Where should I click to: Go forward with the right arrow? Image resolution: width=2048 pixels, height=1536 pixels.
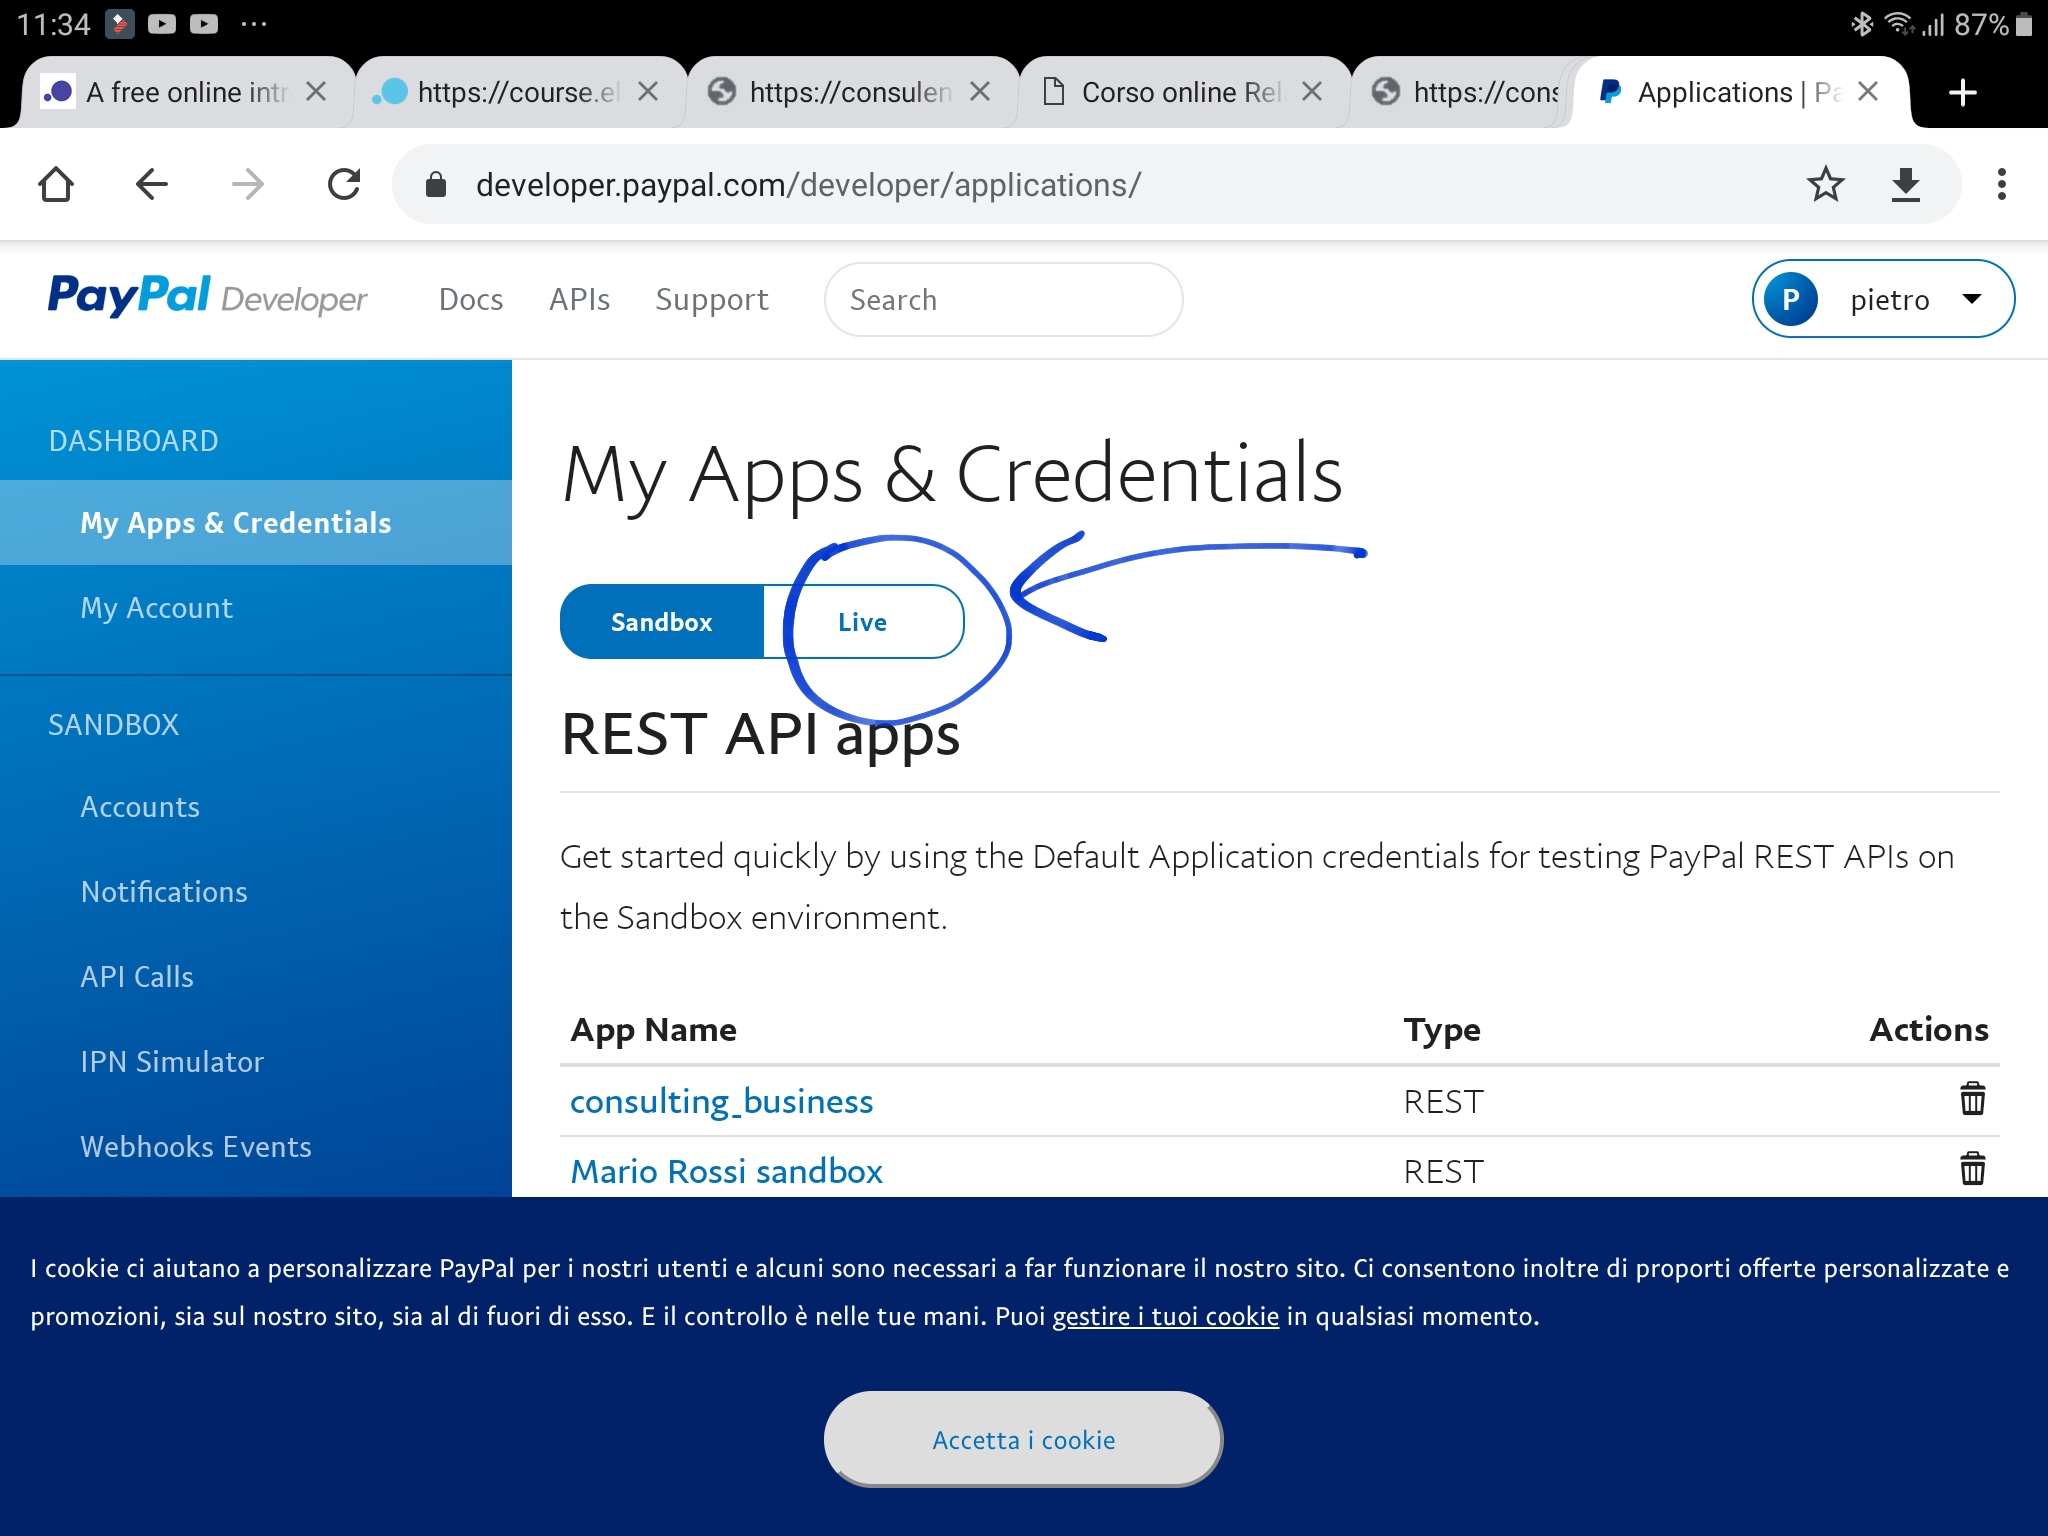[248, 184]
